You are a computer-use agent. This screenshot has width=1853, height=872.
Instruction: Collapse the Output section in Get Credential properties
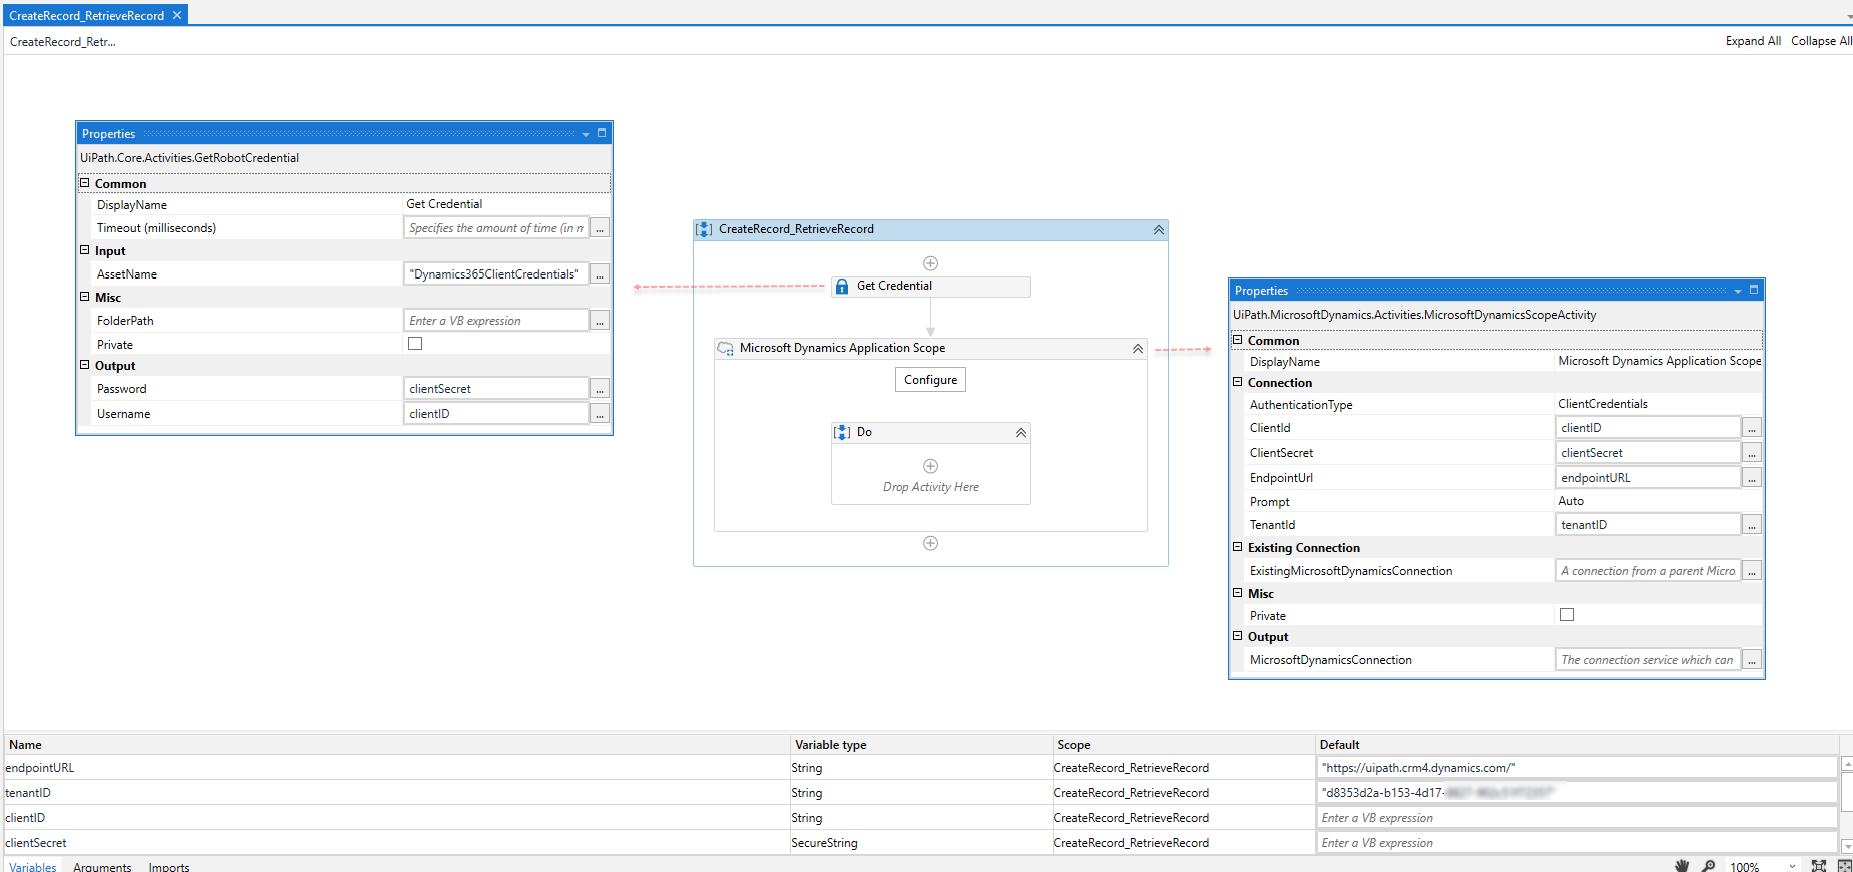click(85, 365)
